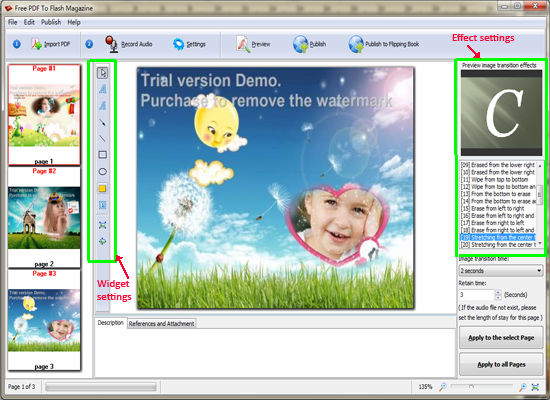Screen dimensions: 550x400
Task: Open the Help menu
Action: [x=74, y=22]
